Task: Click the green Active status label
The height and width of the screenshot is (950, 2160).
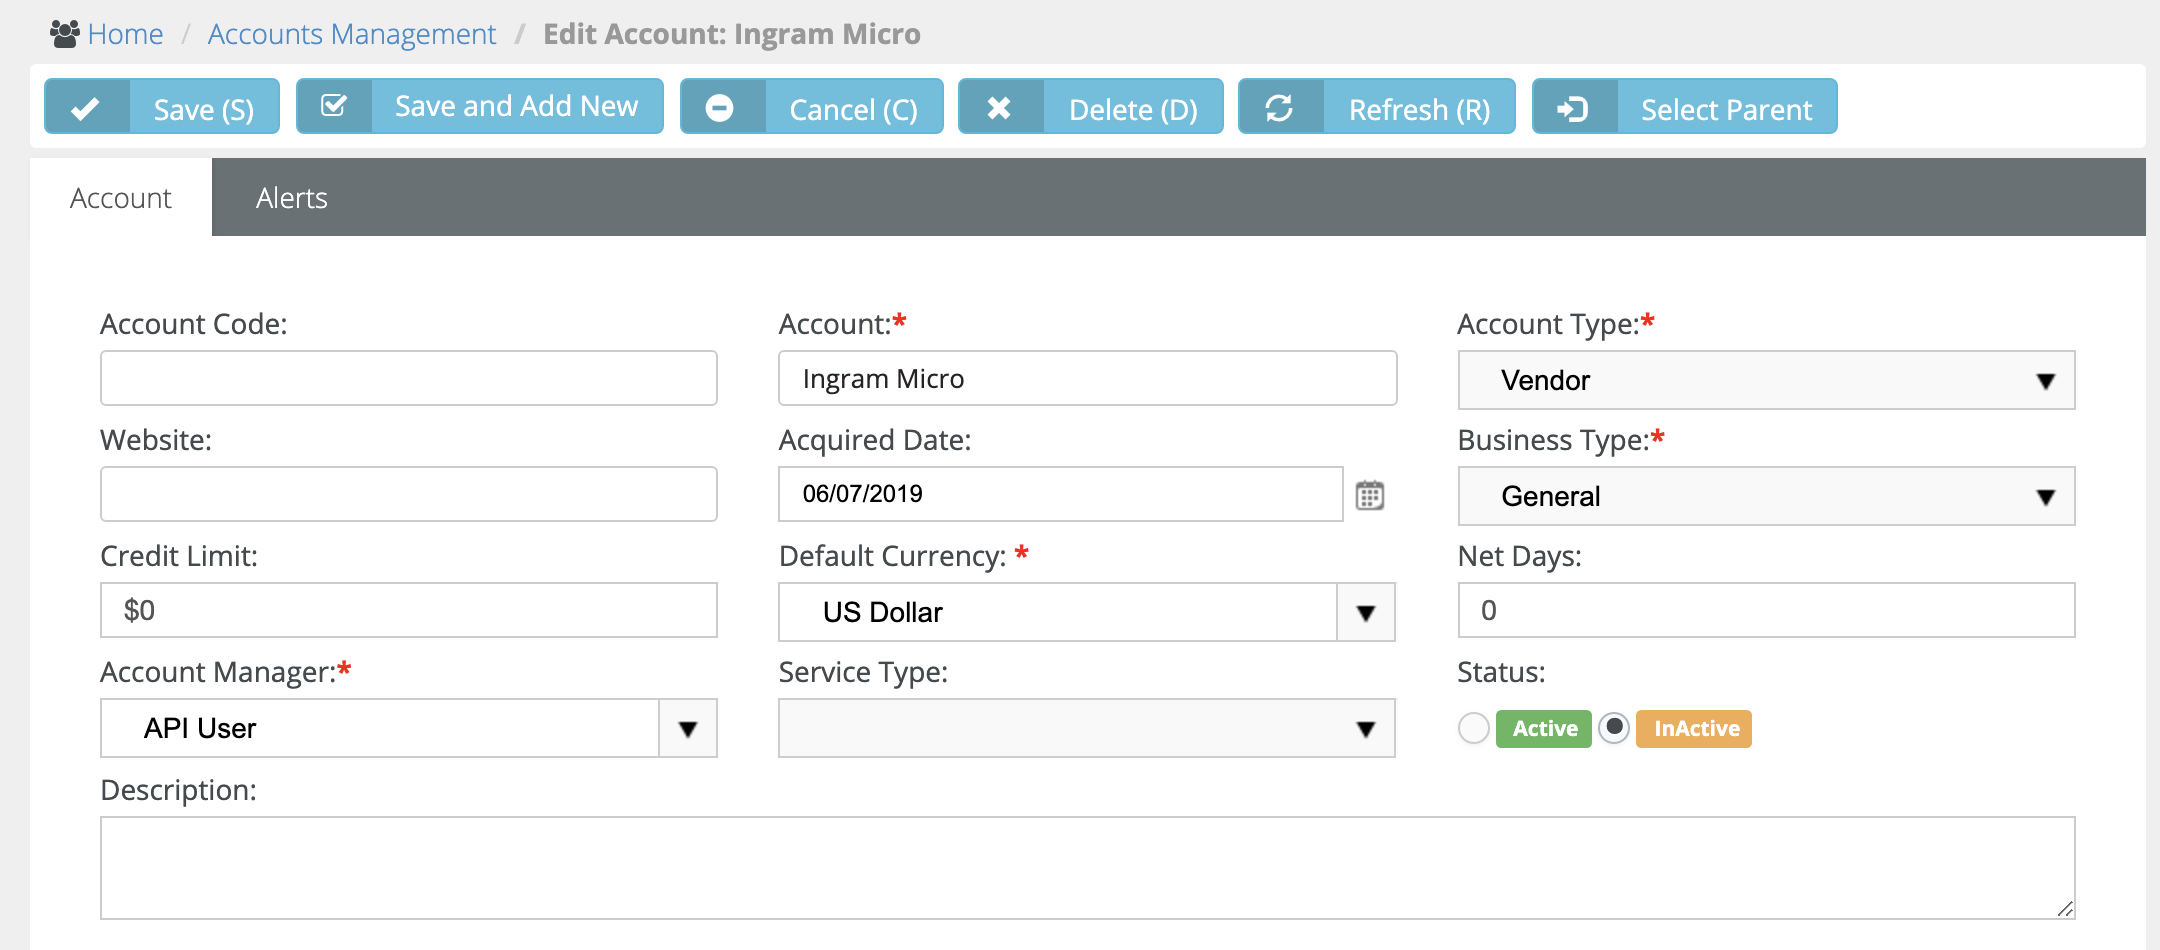Action: click(1544, 728)
